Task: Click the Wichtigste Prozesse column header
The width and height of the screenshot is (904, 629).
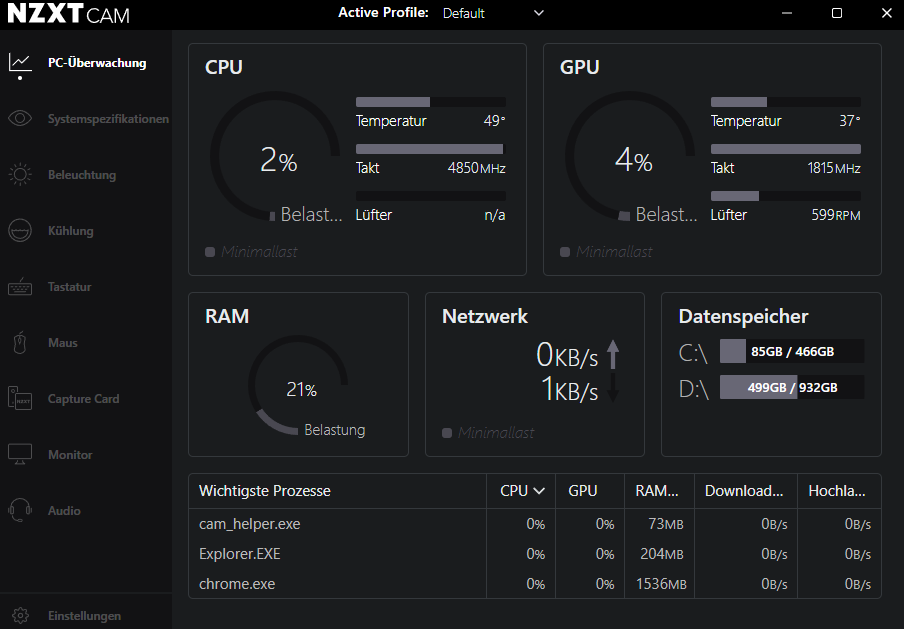Action: click(337, 491)
